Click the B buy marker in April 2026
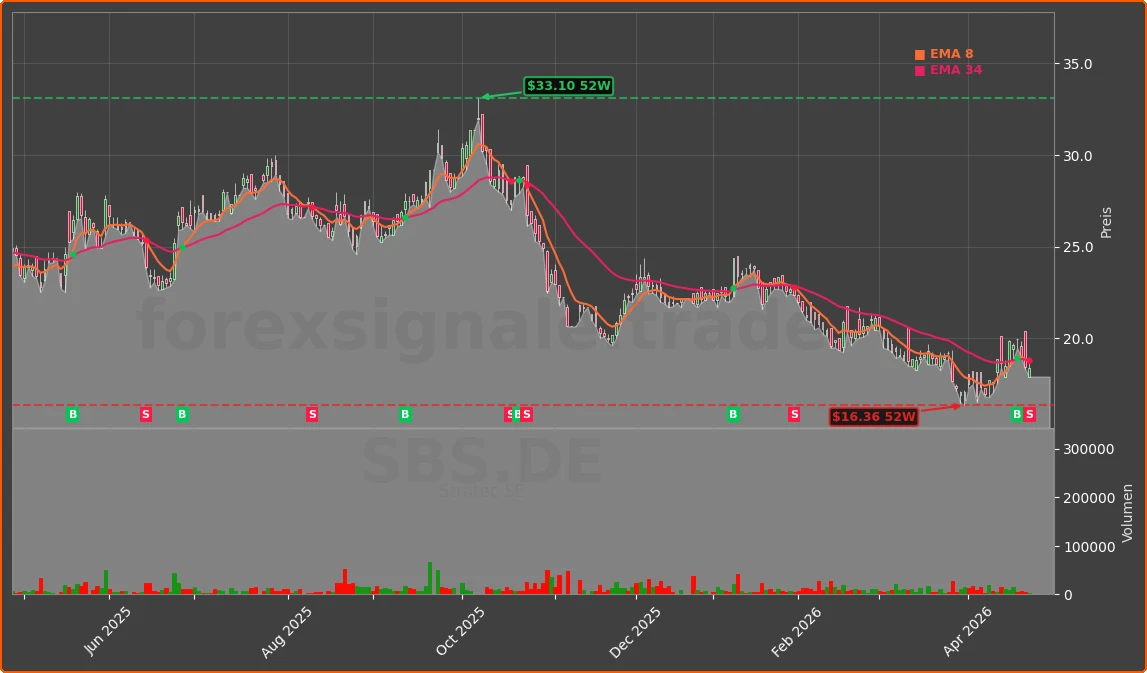 1016,415
